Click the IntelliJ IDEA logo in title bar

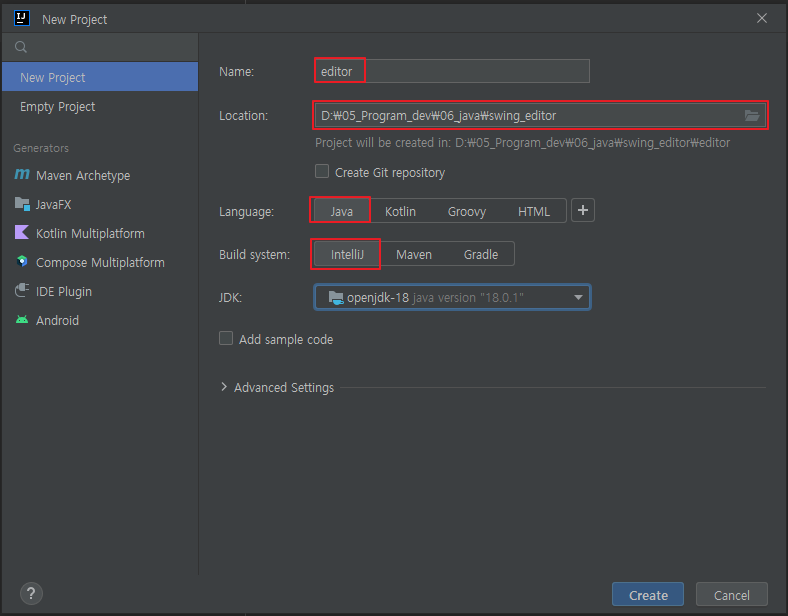click(22, 19)
